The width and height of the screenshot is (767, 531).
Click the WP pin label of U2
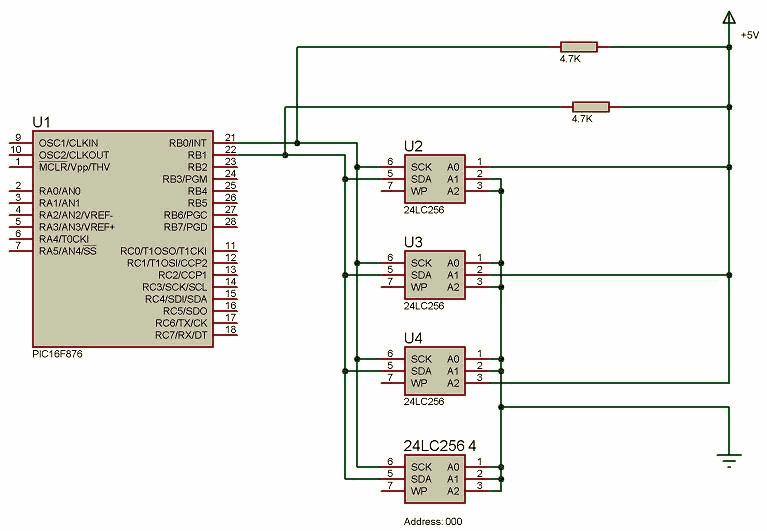coord(419,191)
